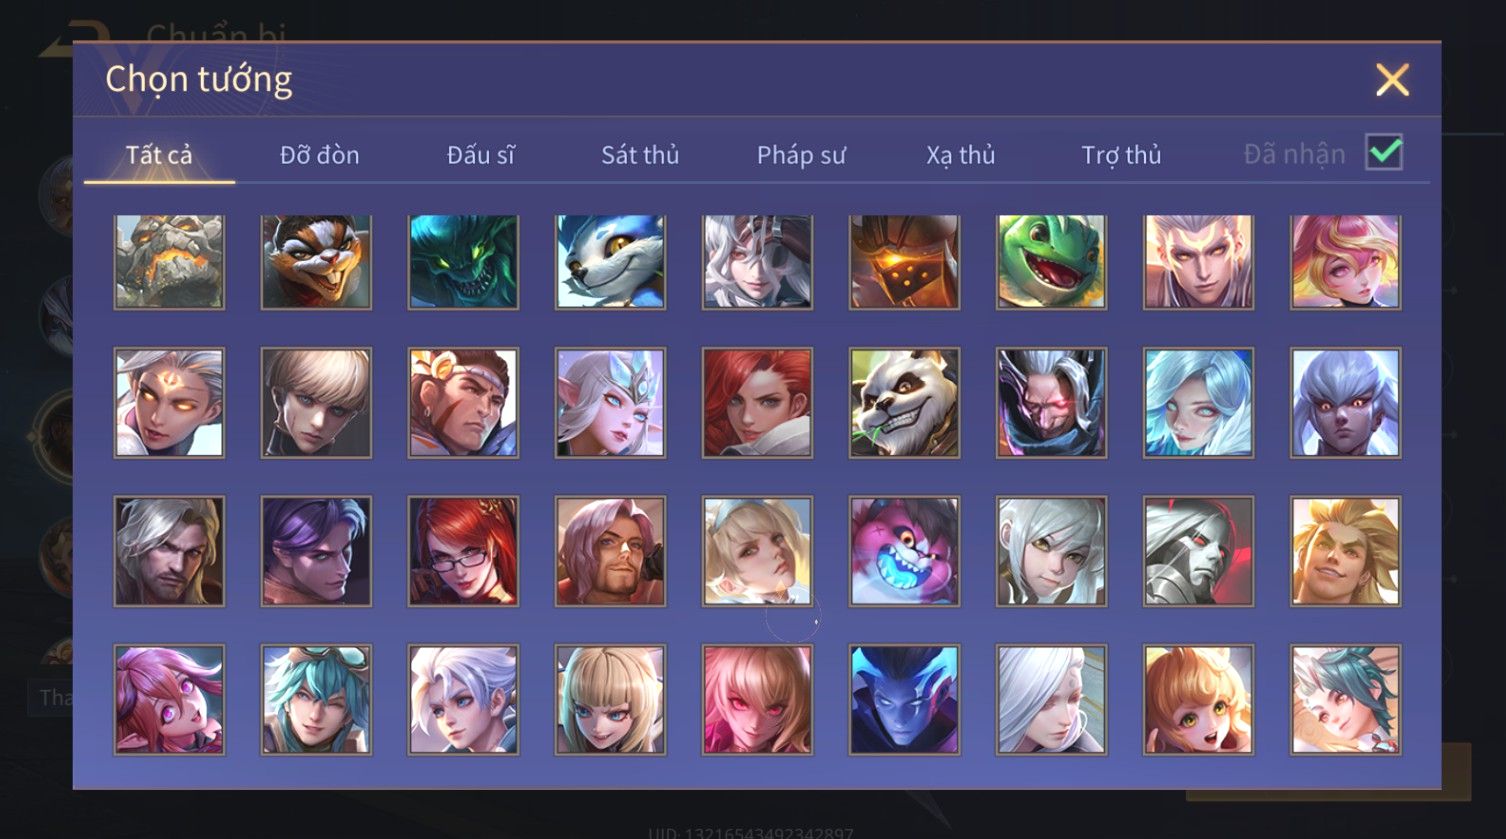Select the hero with teal hair and goggles
Viewport: 1506px width, 839px height.
click(x=316, y=699)
